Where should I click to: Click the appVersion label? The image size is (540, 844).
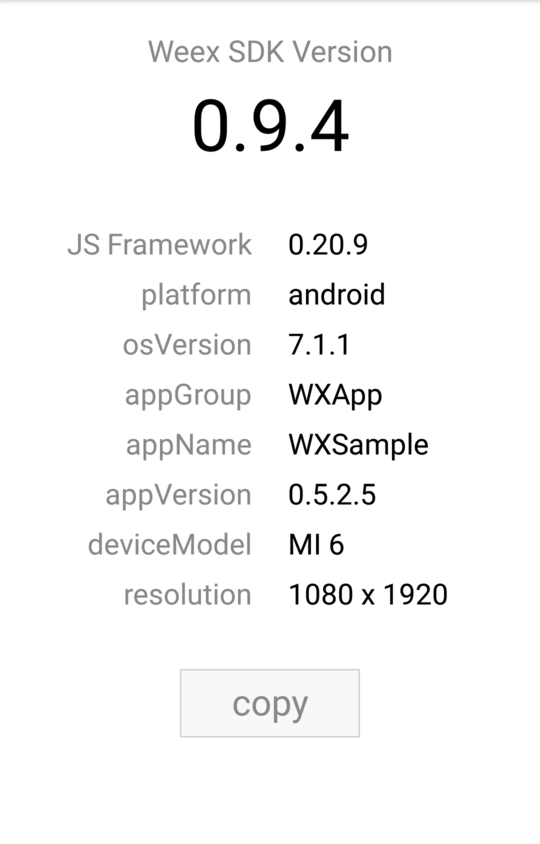(x=178, y=495)
